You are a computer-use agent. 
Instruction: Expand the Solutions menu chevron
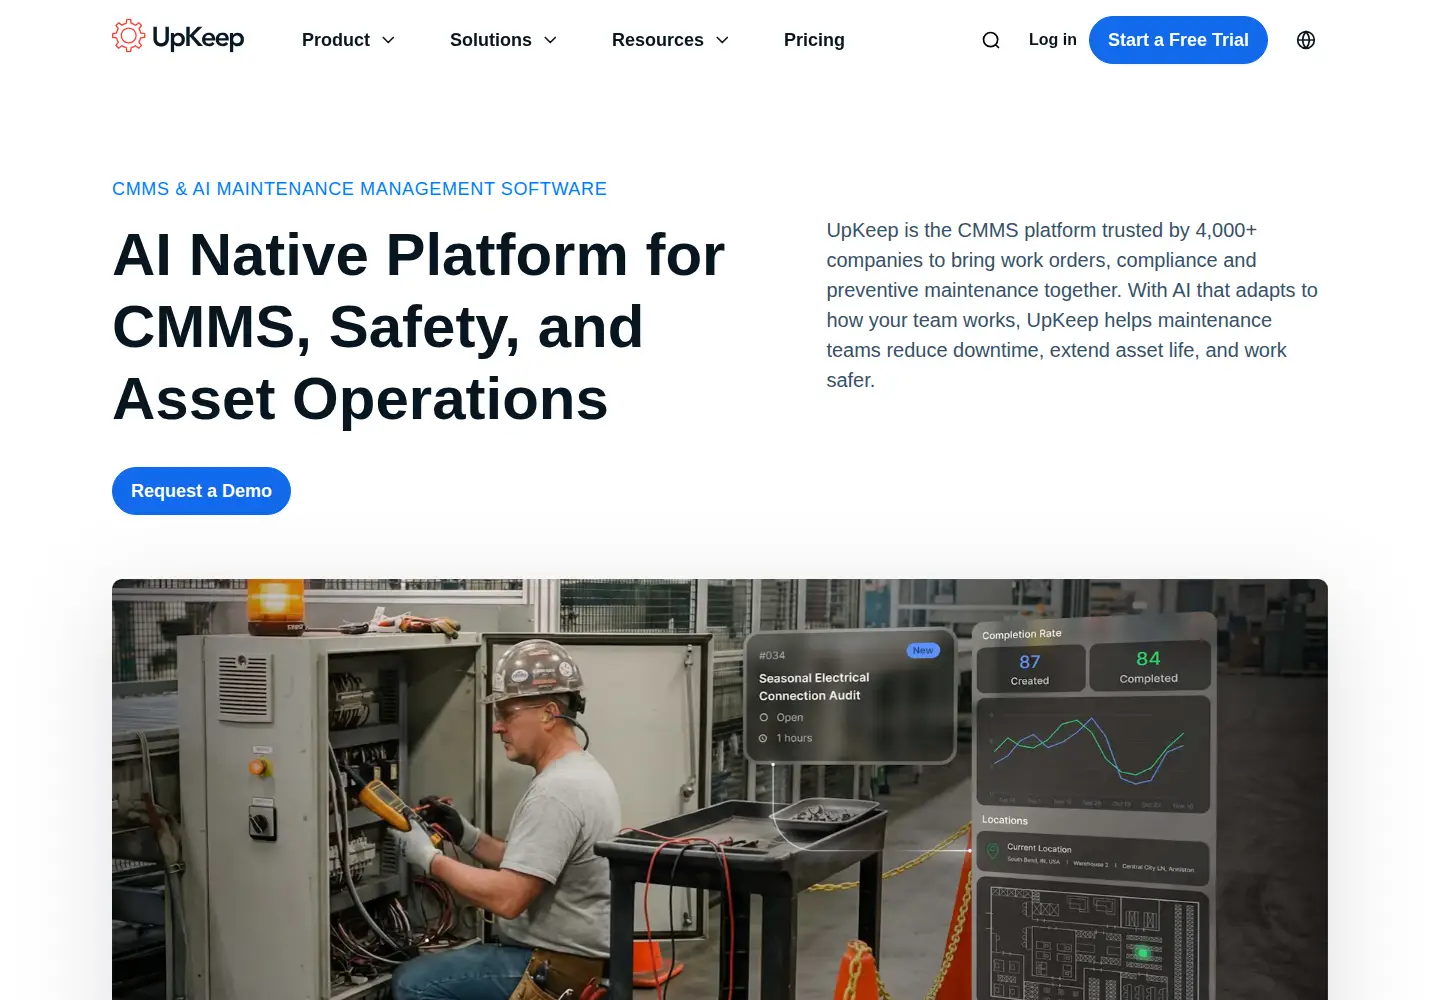tap(550, 40)
